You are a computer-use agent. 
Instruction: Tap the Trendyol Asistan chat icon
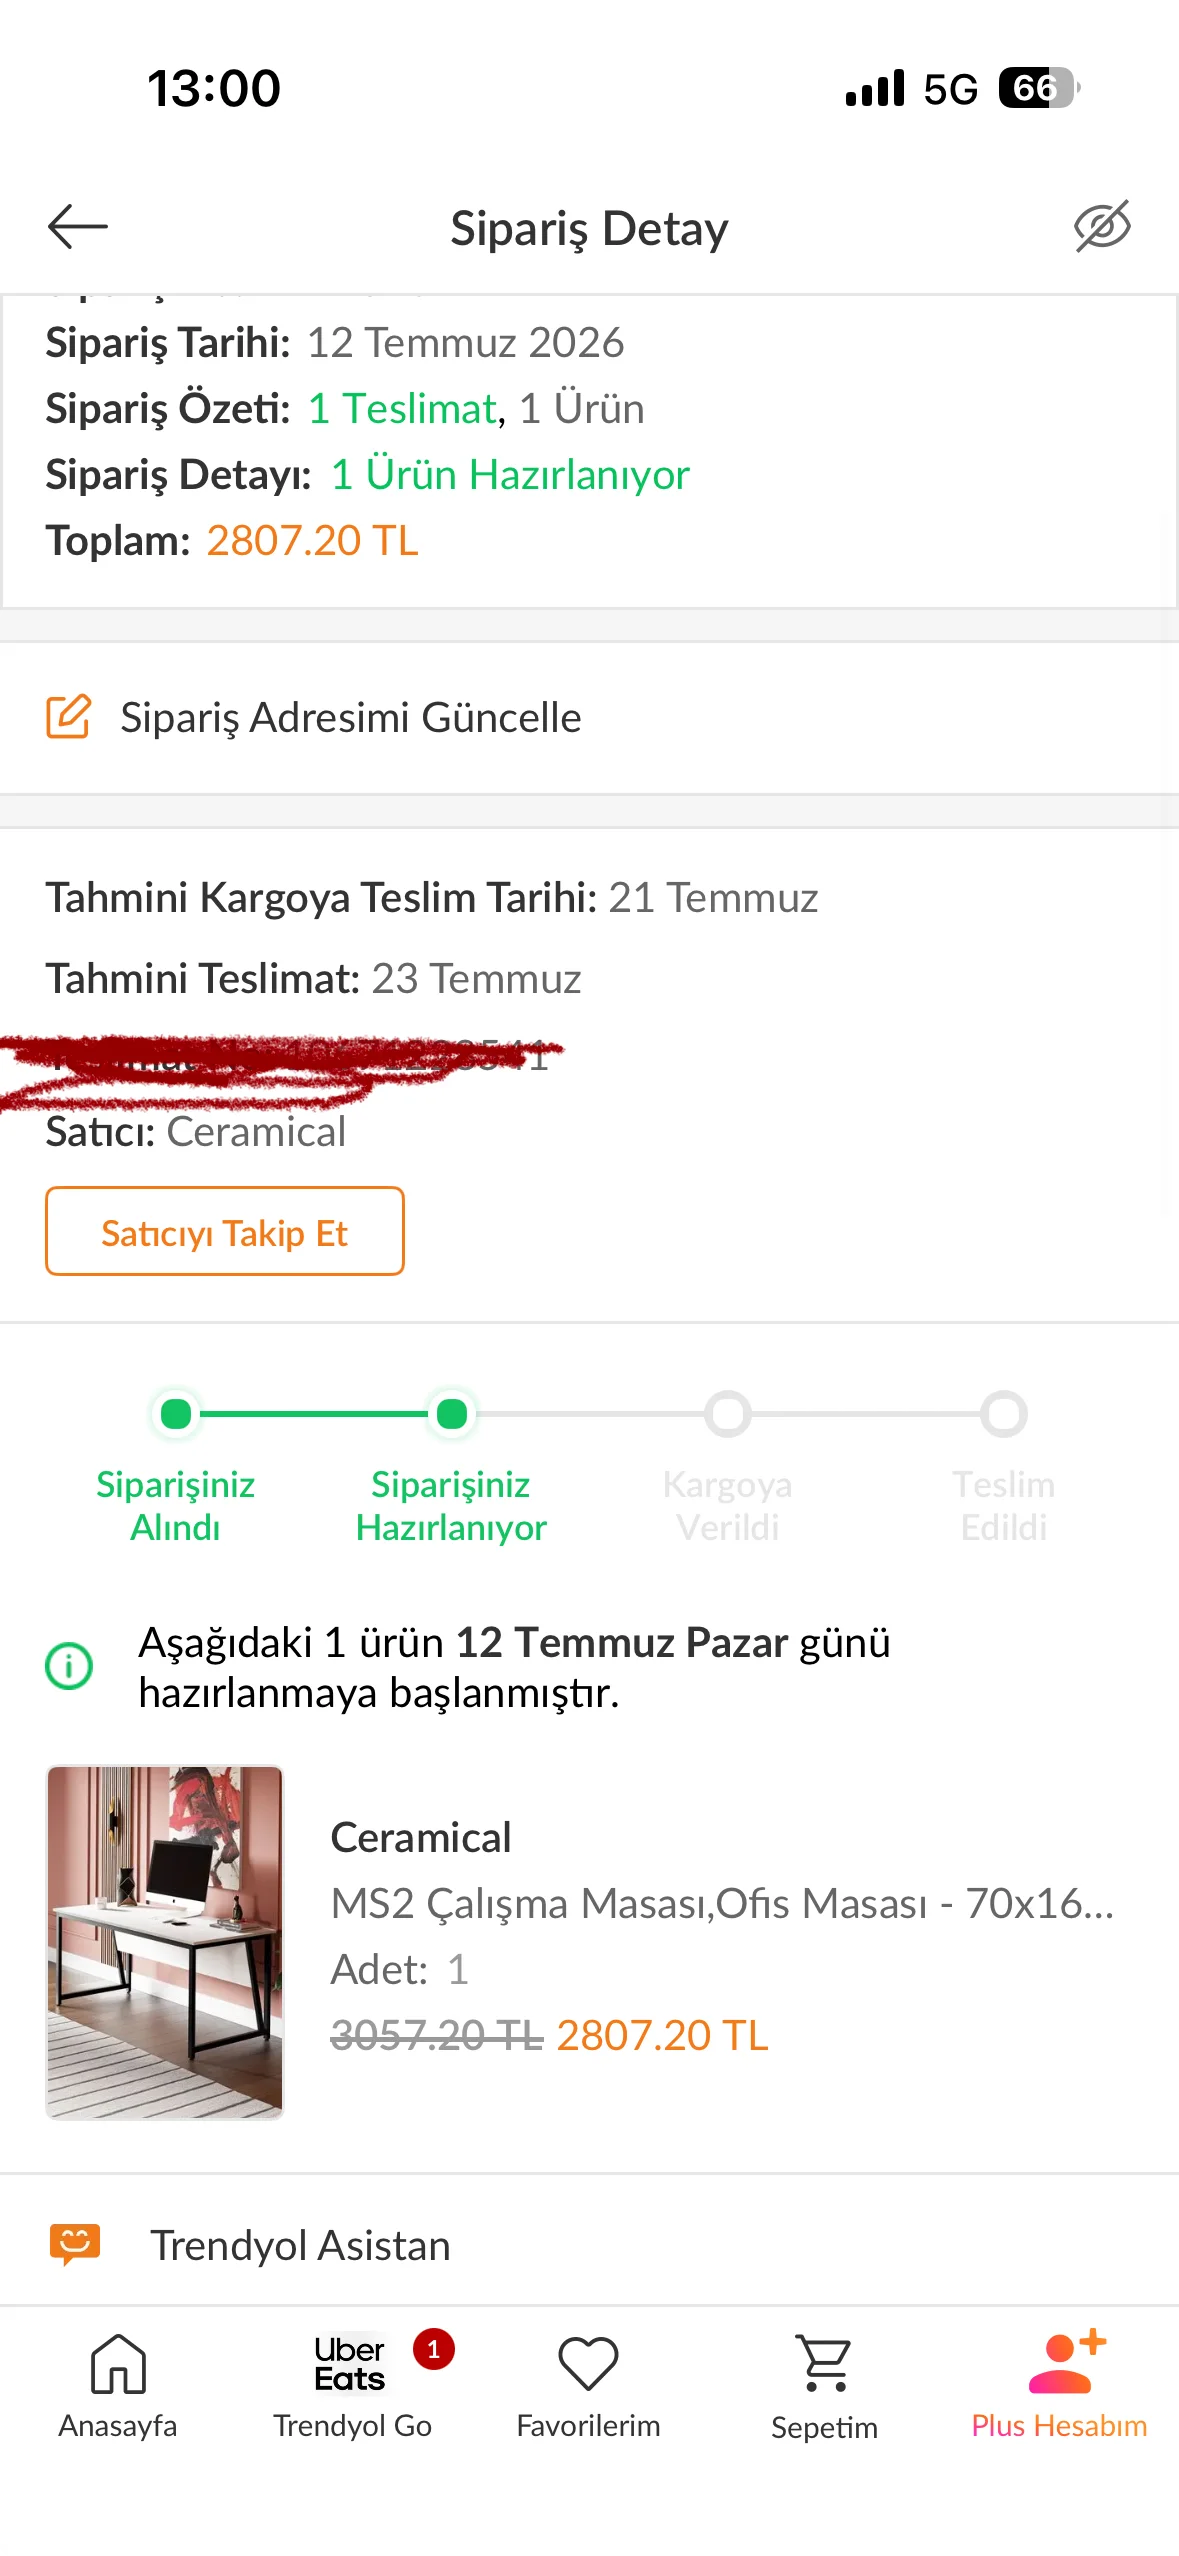click(75, 2244)
